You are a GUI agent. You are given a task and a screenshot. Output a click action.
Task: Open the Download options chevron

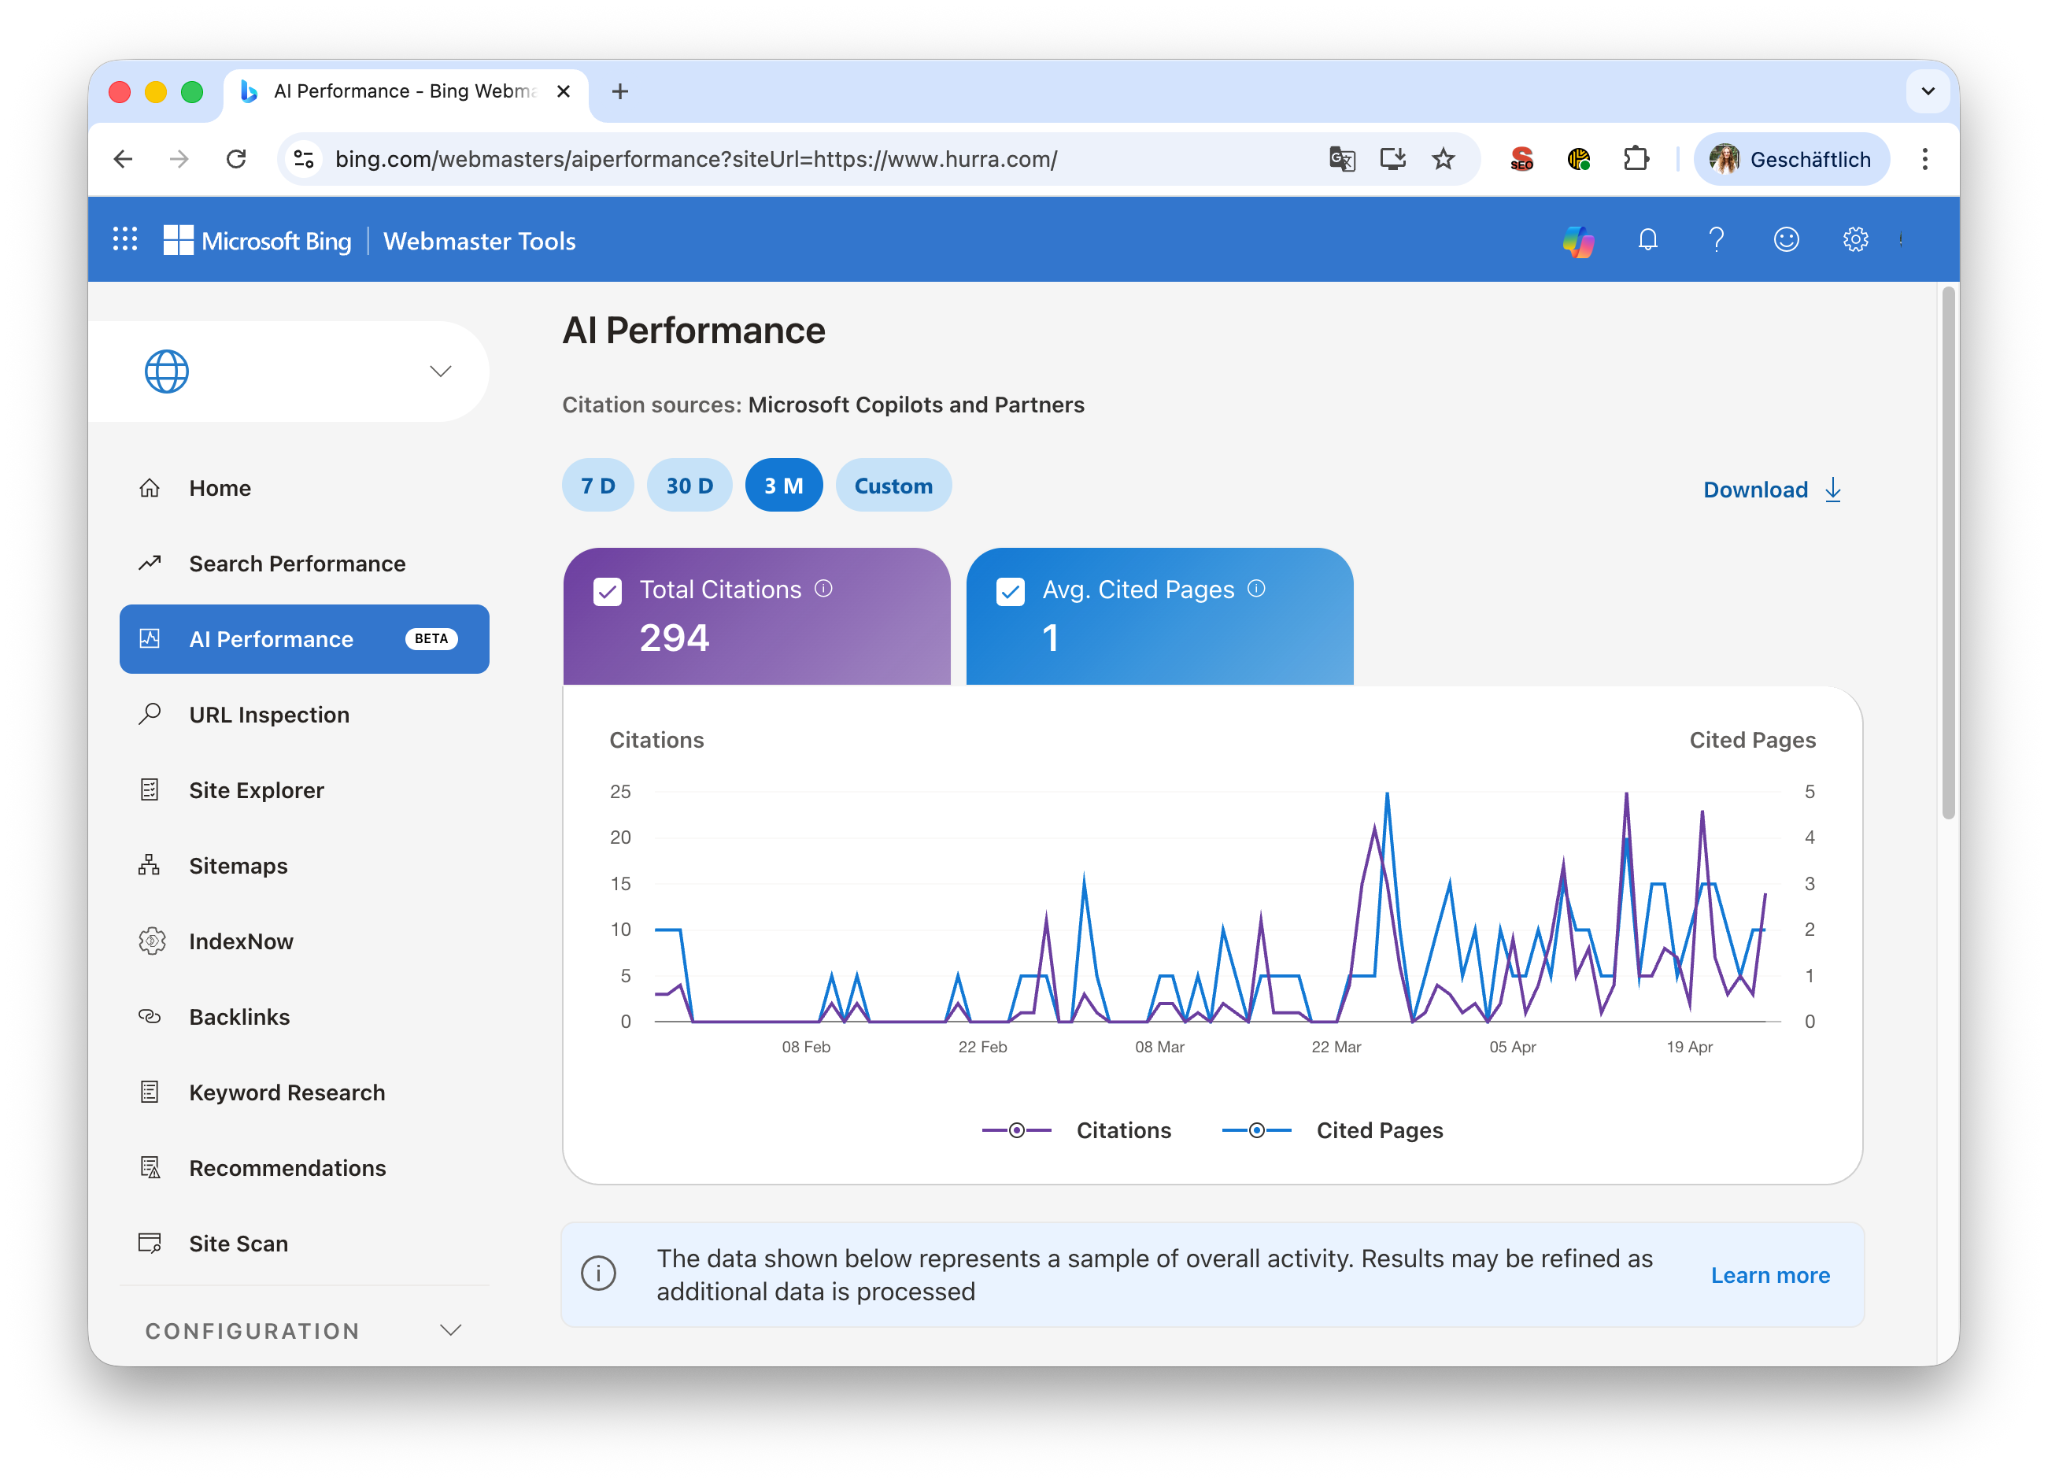1832,489
